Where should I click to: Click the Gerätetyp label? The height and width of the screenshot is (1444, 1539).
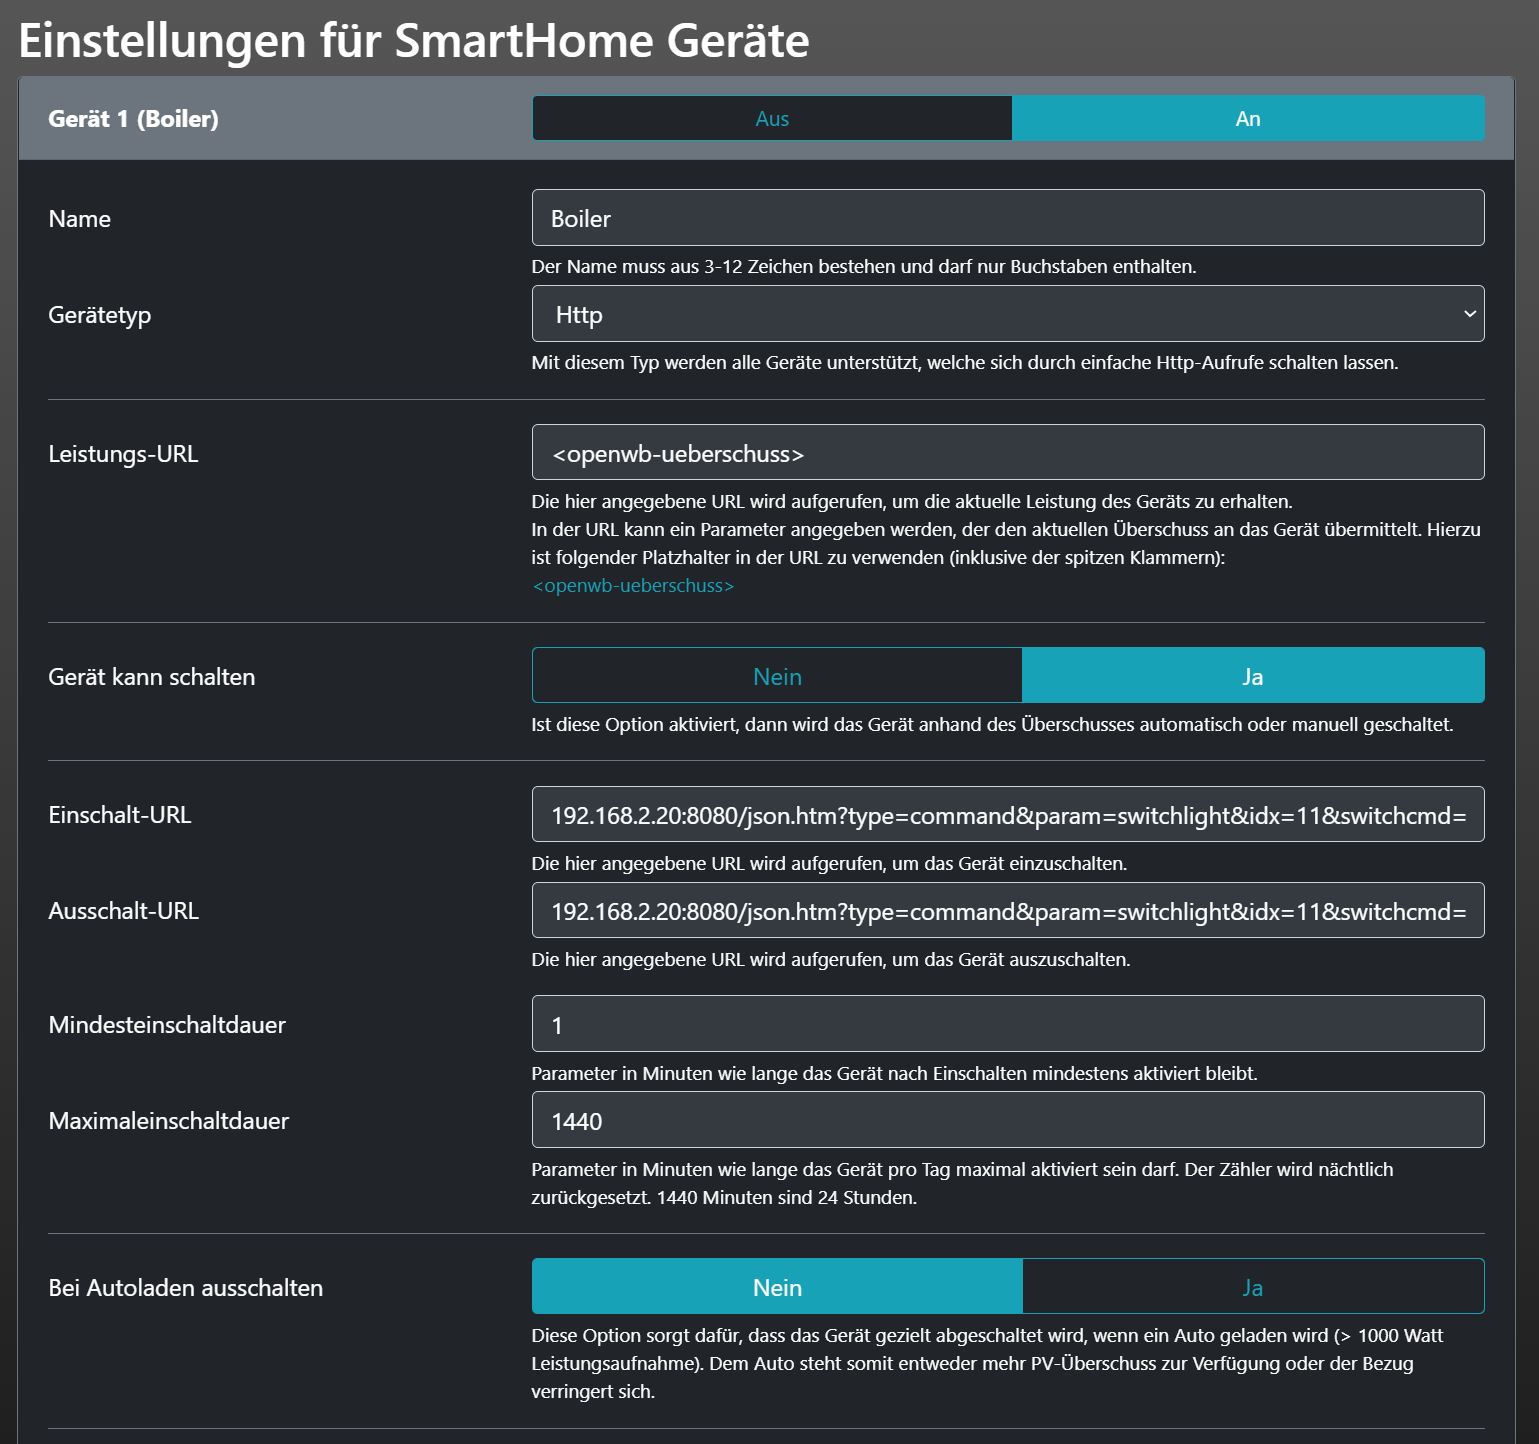click(x=99, y=315)
